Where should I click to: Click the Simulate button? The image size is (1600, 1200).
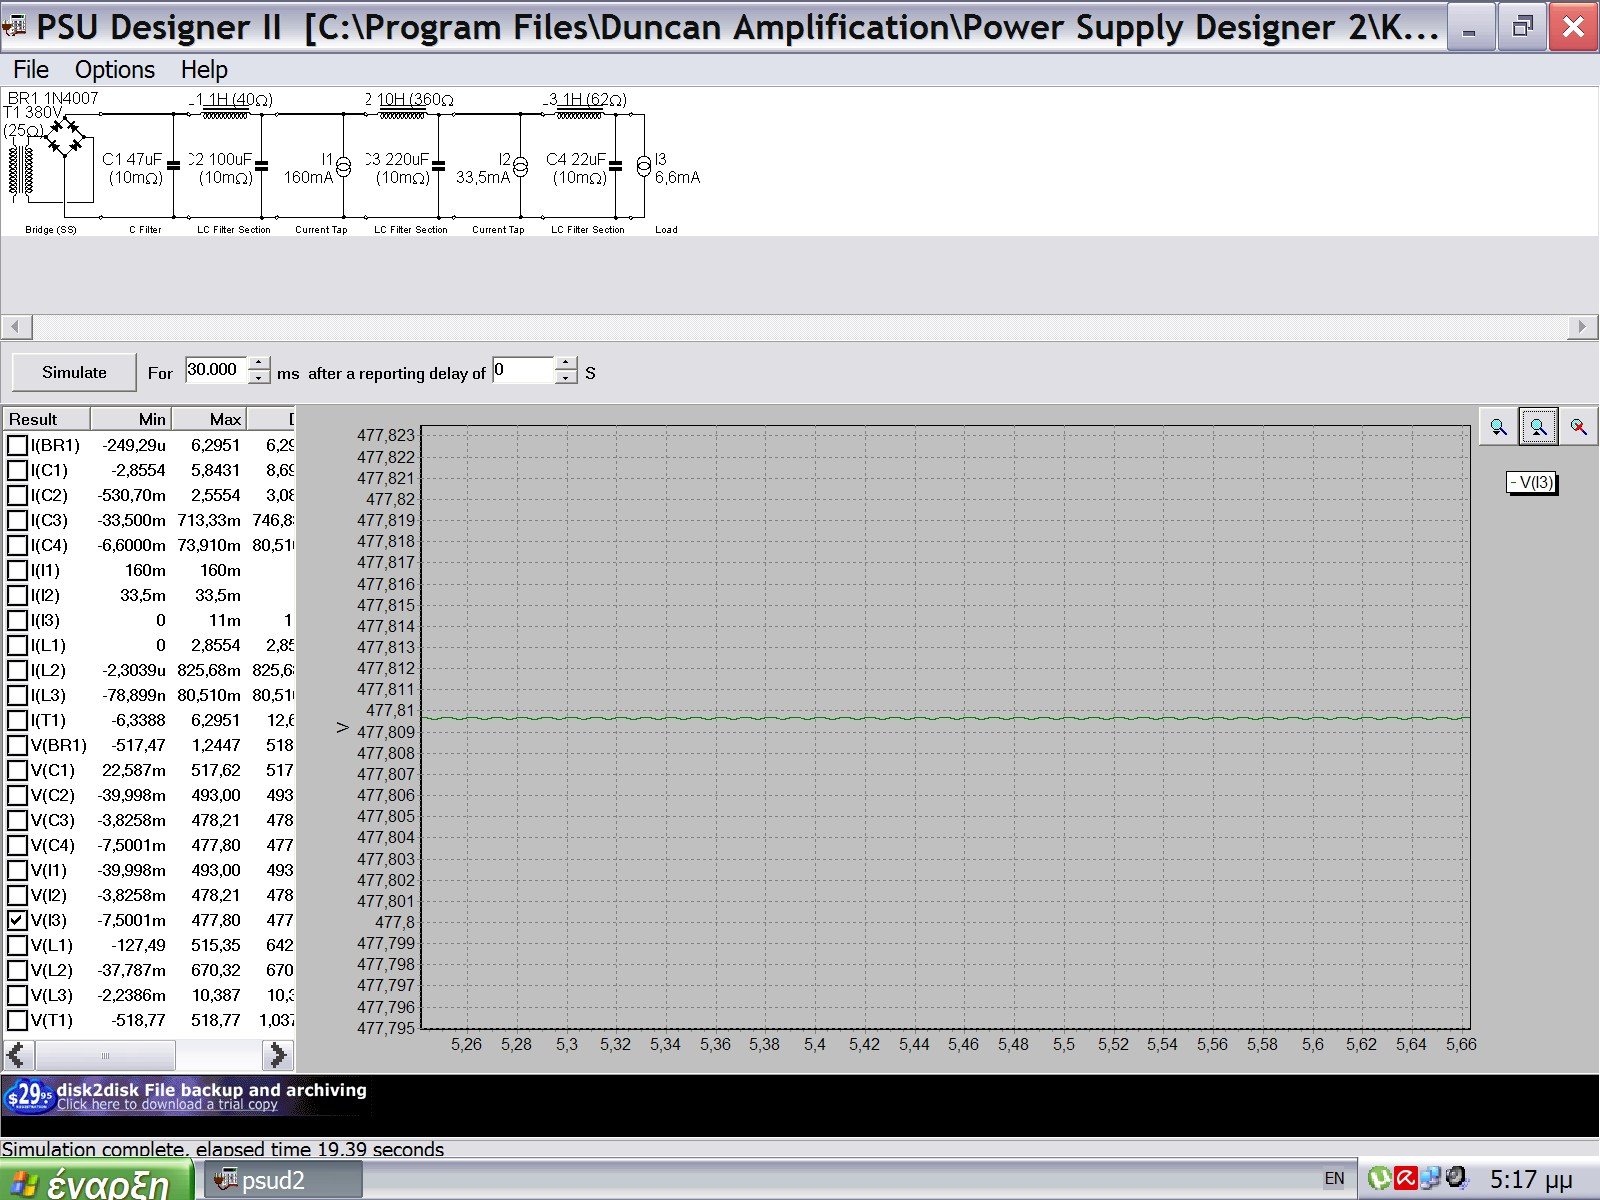point(74,372)
